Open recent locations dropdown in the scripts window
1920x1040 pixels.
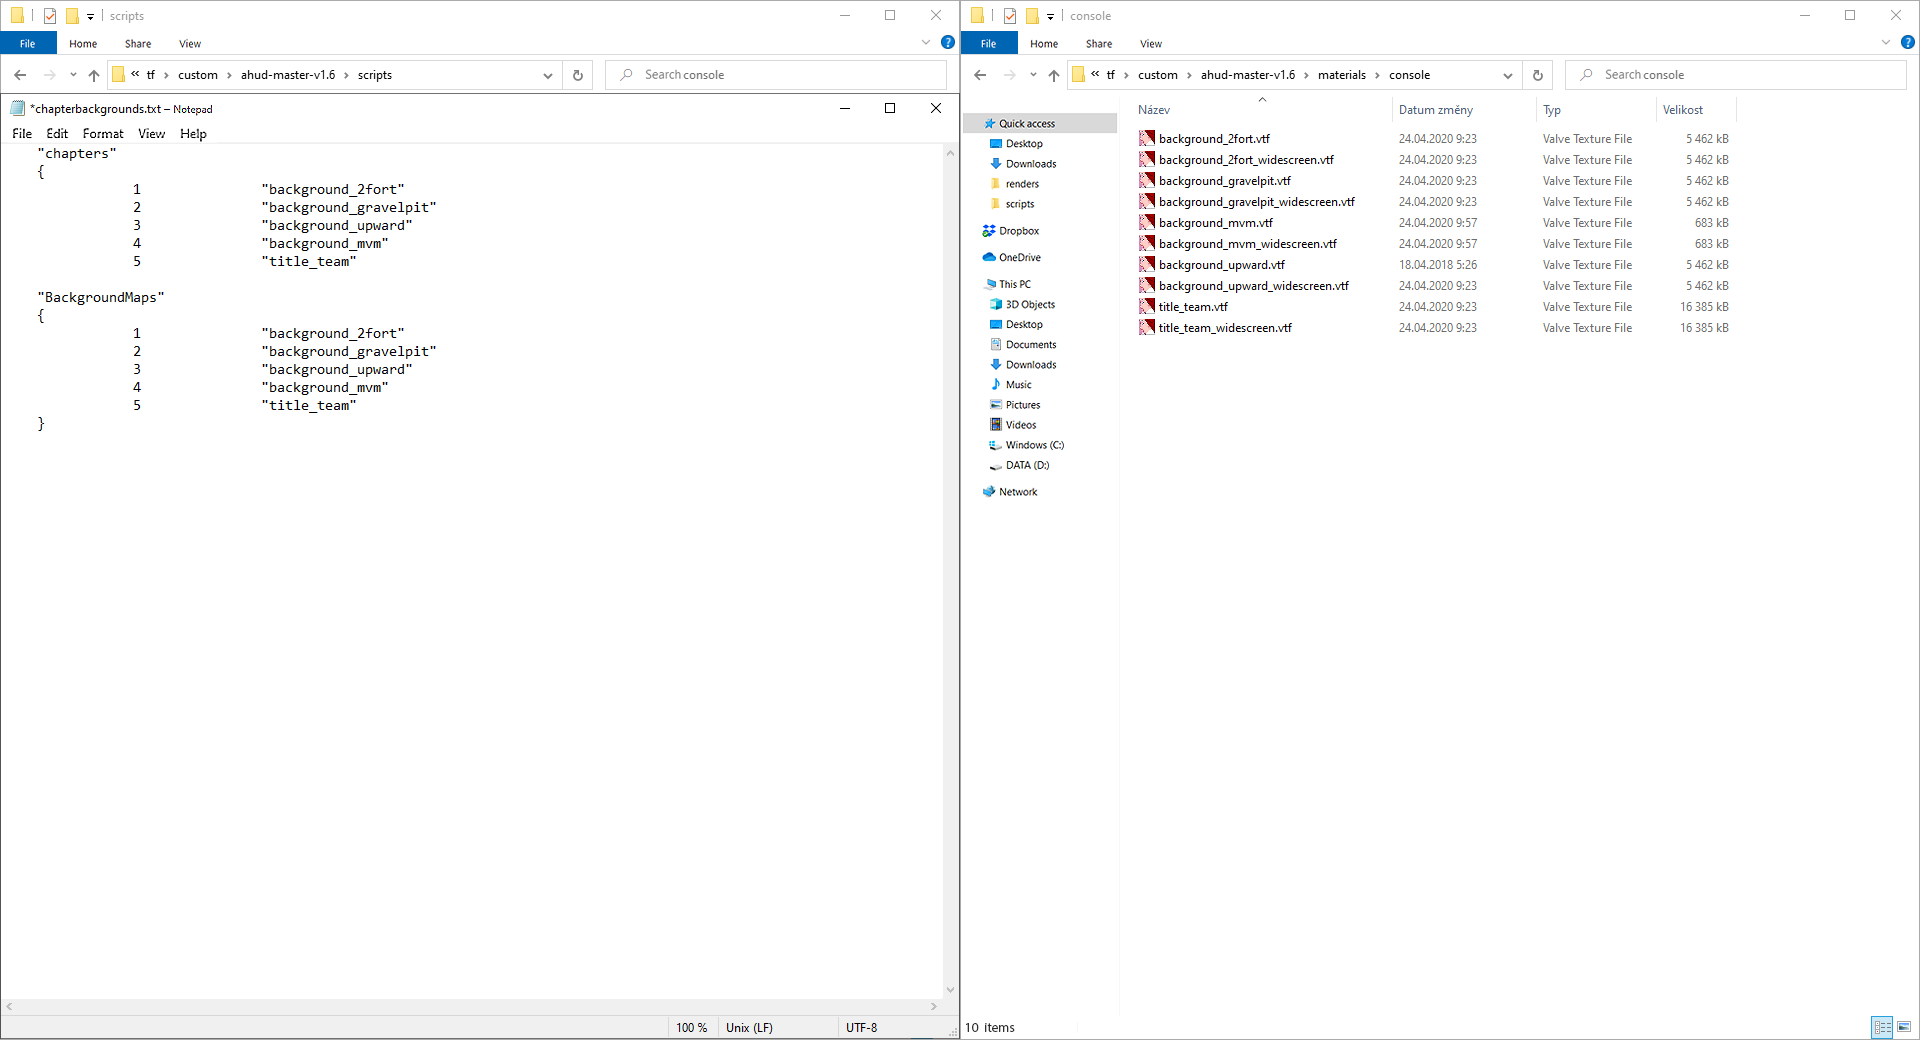point(73,75)
